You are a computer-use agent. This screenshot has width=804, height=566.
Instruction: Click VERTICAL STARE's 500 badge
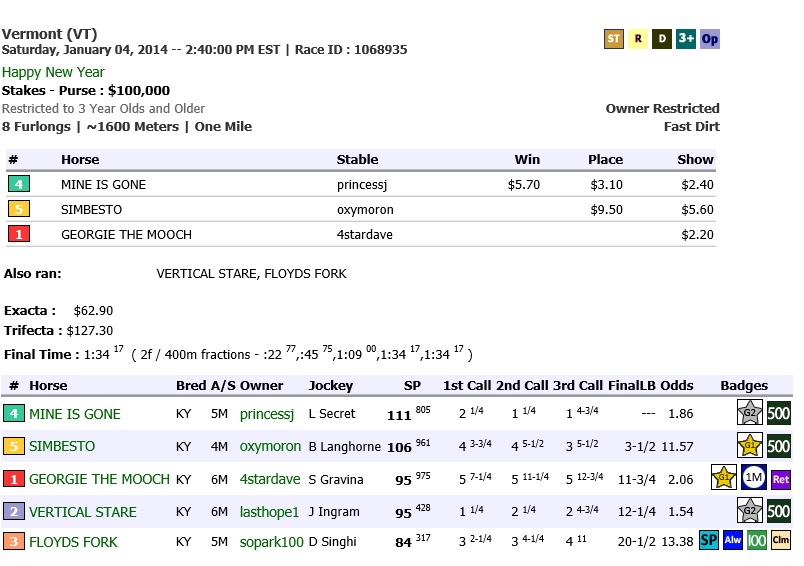click(x=779, y=511)
